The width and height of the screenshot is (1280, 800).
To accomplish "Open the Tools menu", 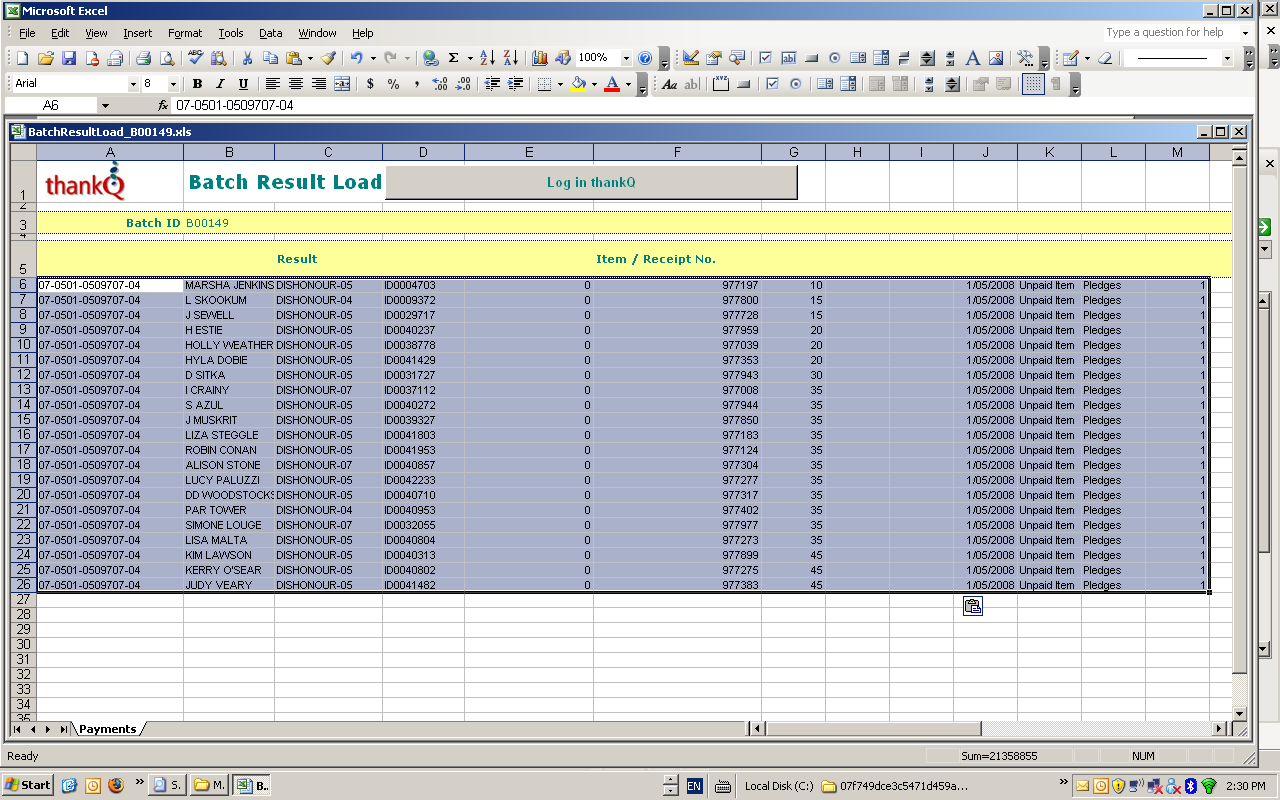I will tap(231, 33).
